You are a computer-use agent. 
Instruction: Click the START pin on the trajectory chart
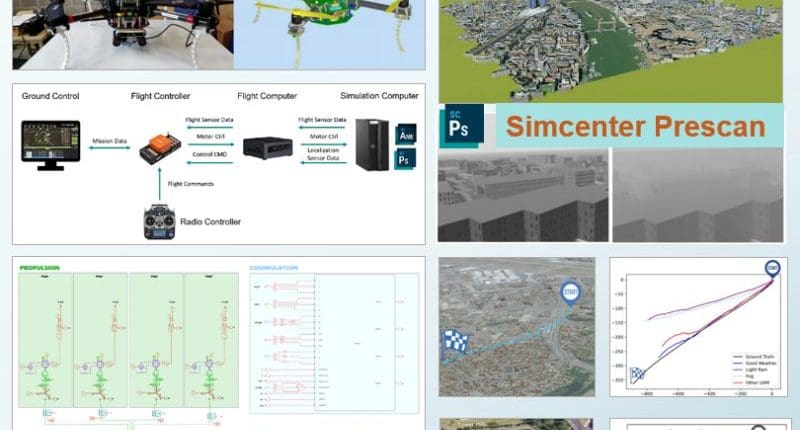tap(772, 269)
